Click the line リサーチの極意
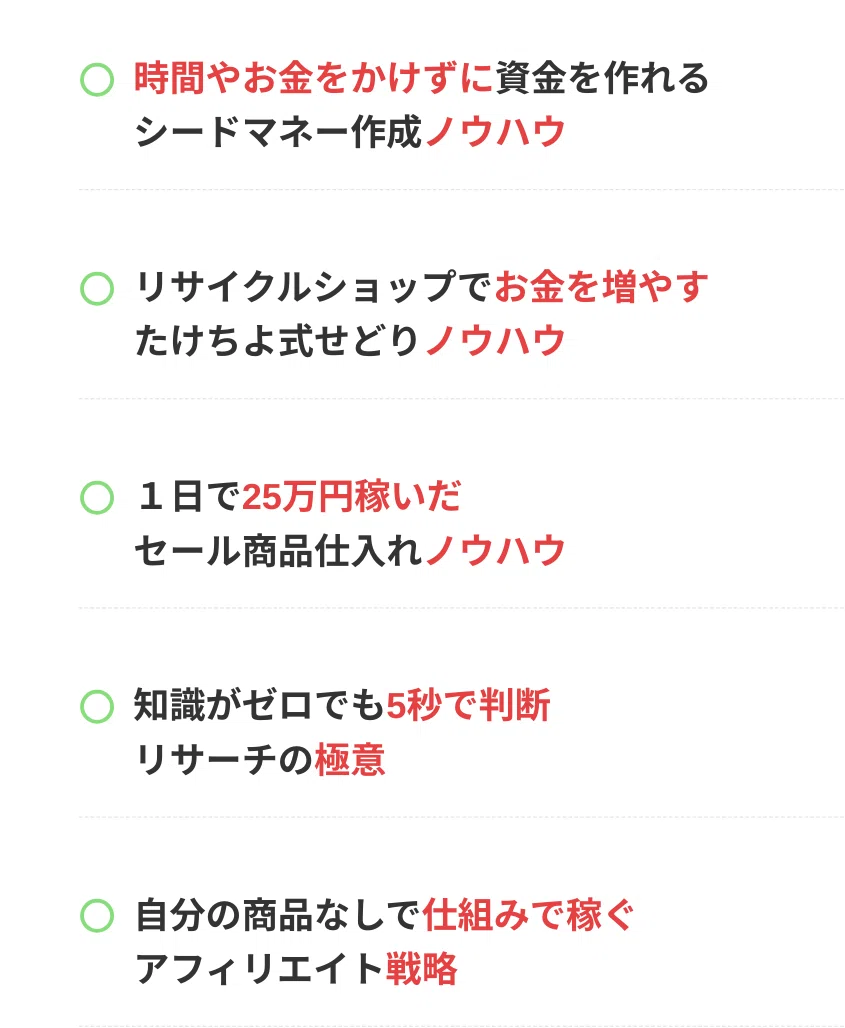The image size is (845, 1028). [x=260, y=761]
